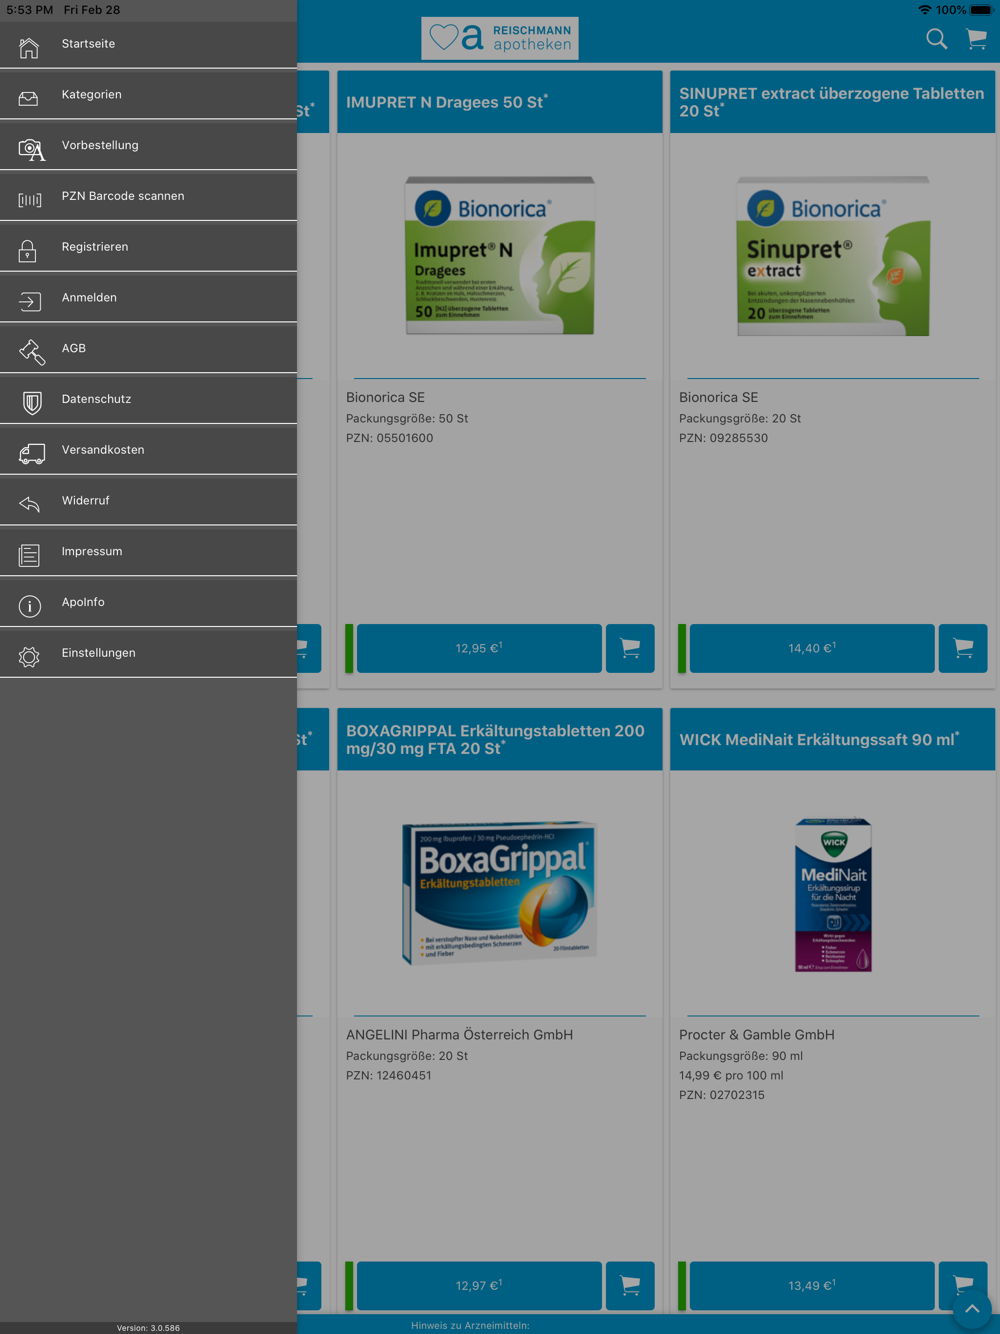Select Registrieren menu item
1000x1334 pixels.
point(148,247)
